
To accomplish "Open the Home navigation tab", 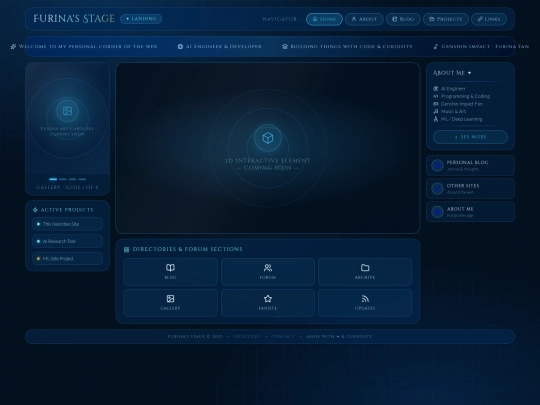I will pos(324,19).
